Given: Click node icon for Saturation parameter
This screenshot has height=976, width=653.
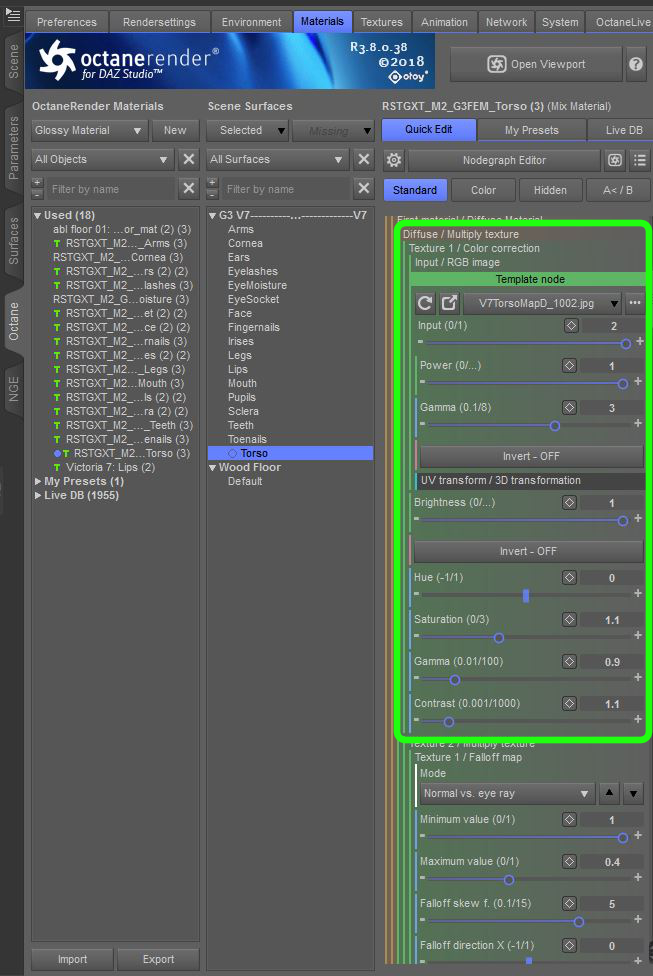Looking at the screenshot, I should 569,619.
